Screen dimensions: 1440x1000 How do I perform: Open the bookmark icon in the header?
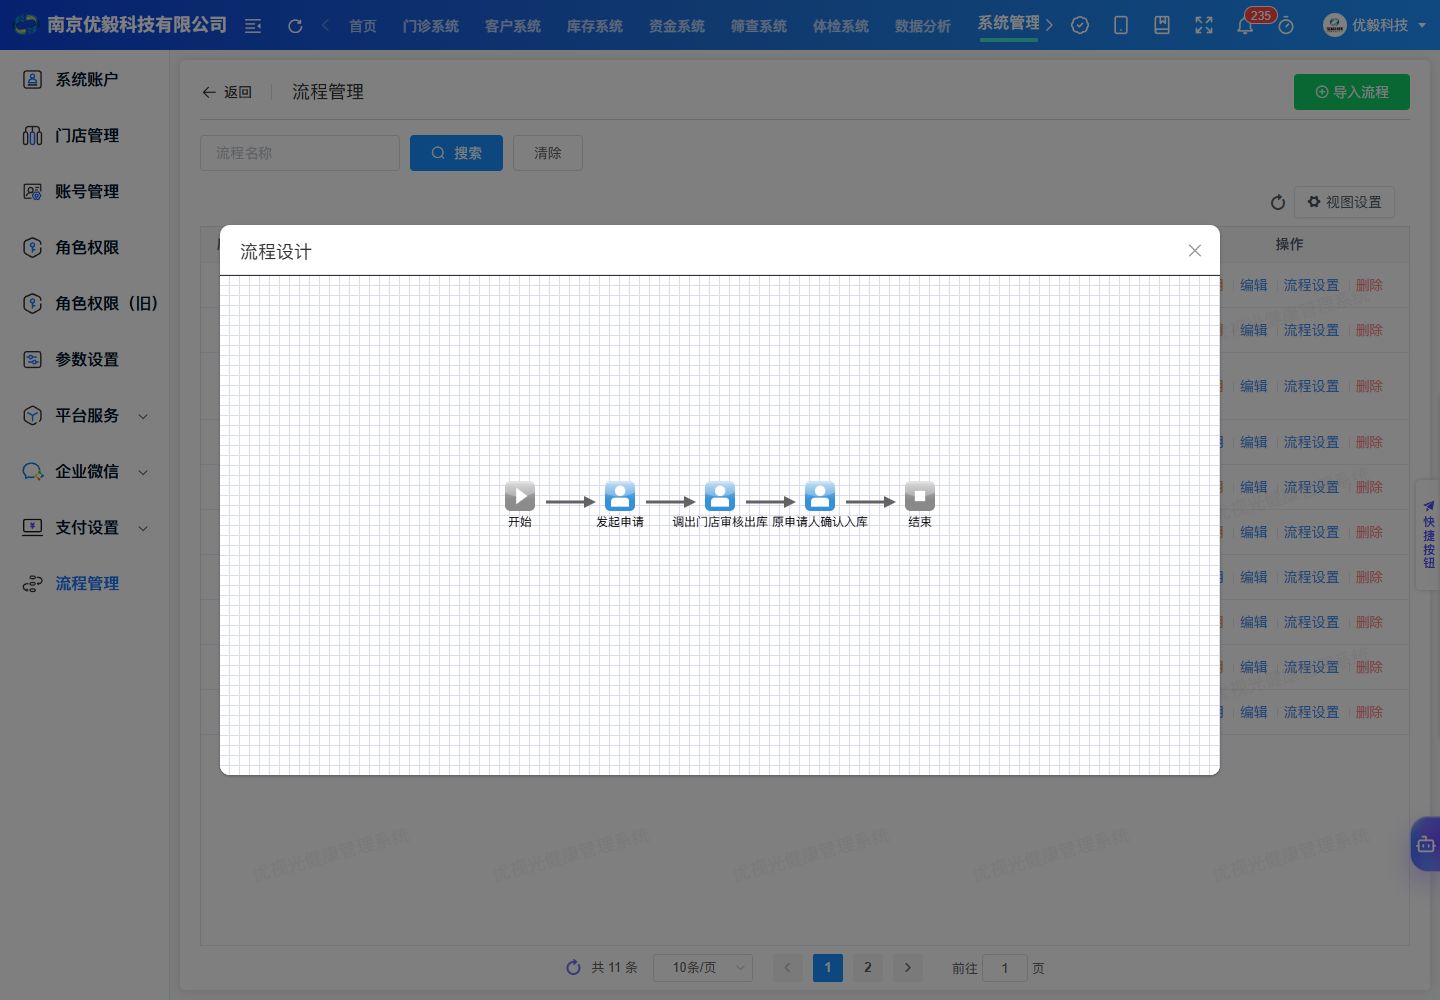1162,26
